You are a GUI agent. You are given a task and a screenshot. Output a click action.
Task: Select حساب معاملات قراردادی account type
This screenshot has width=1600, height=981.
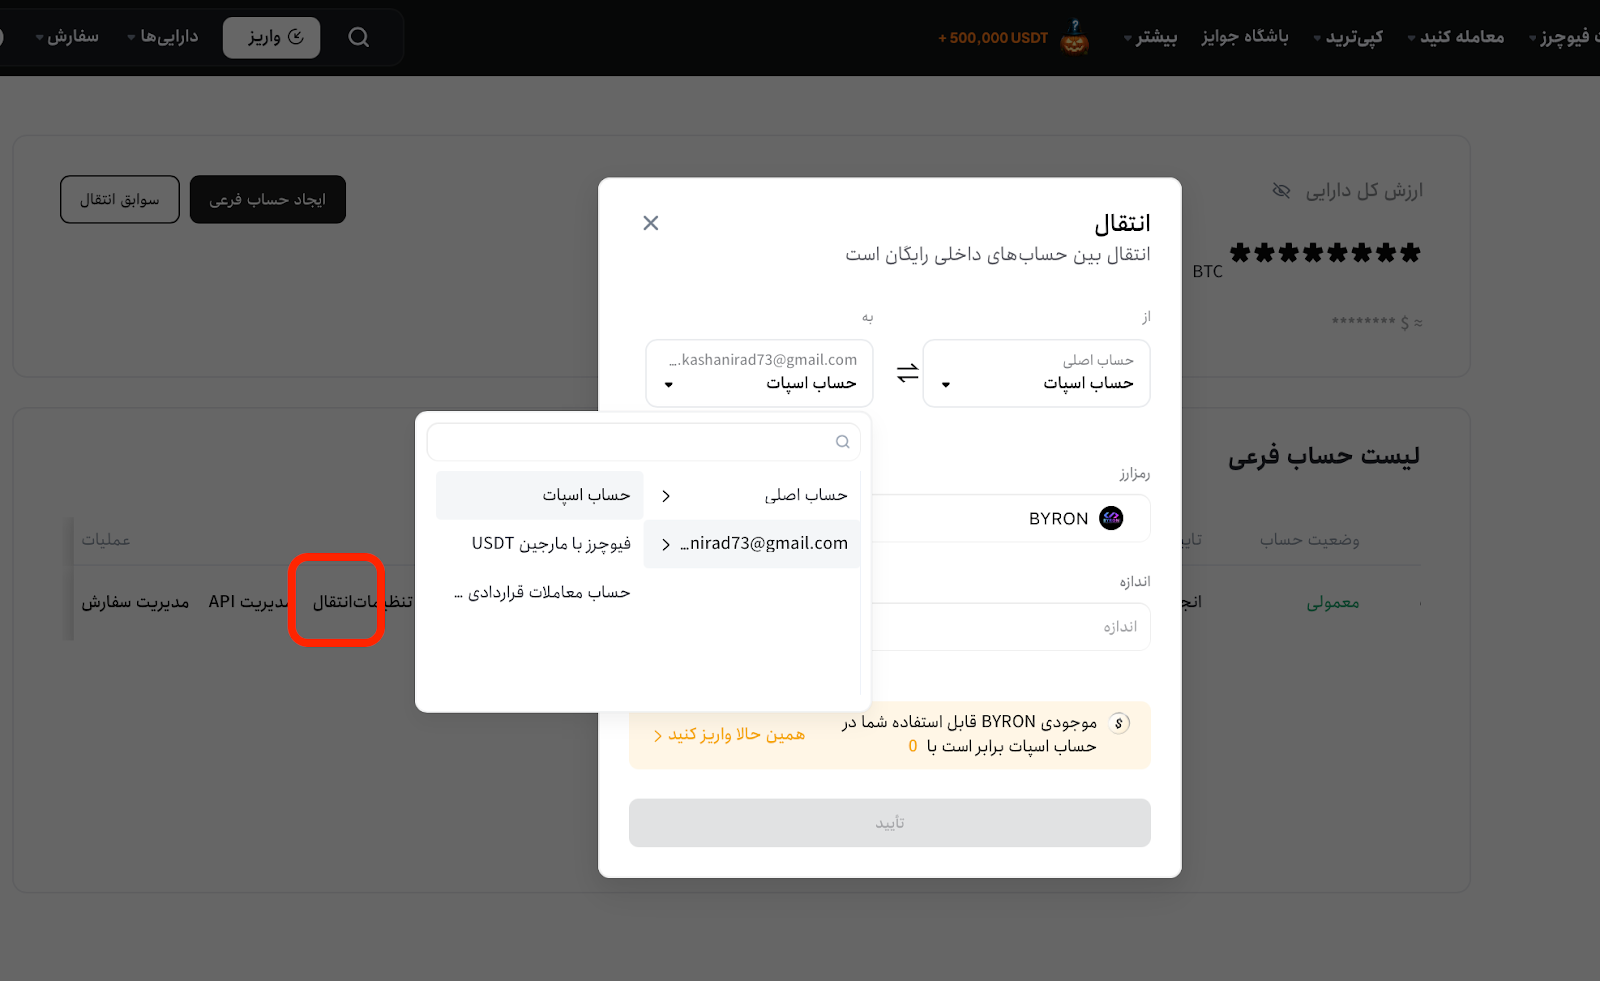[540, 593]
